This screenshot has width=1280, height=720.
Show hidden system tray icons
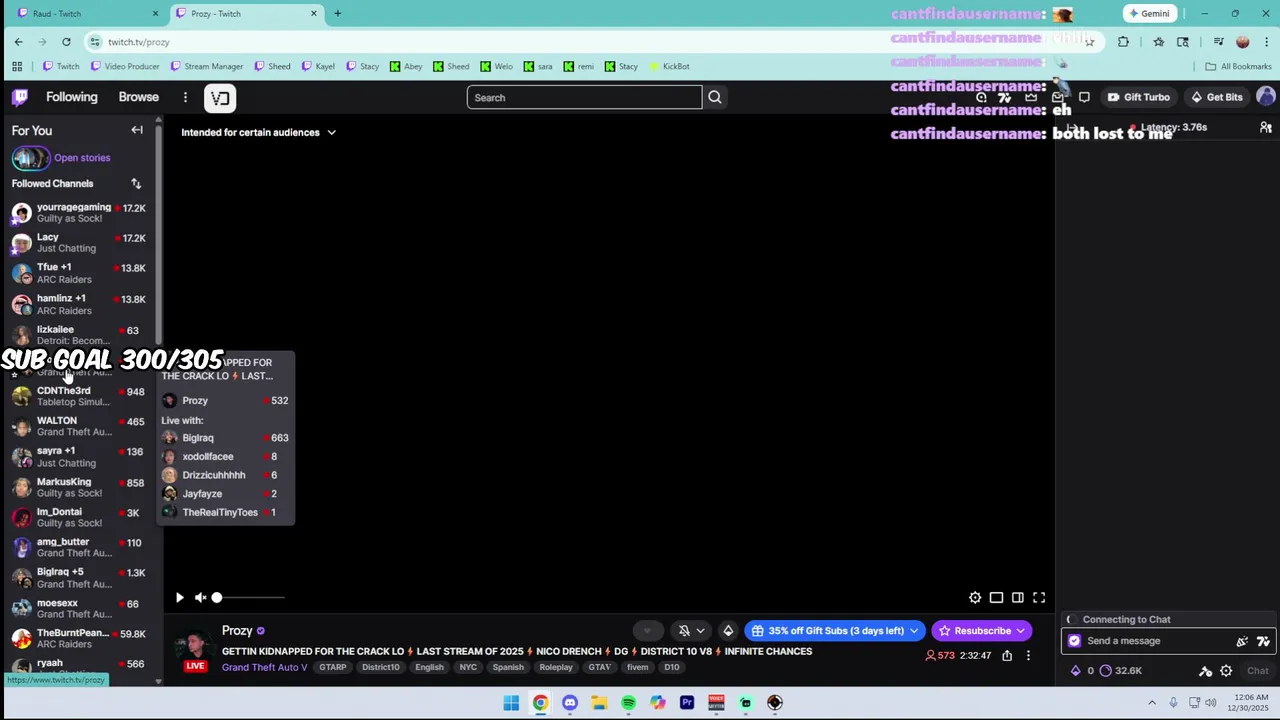pos(1152,703)
